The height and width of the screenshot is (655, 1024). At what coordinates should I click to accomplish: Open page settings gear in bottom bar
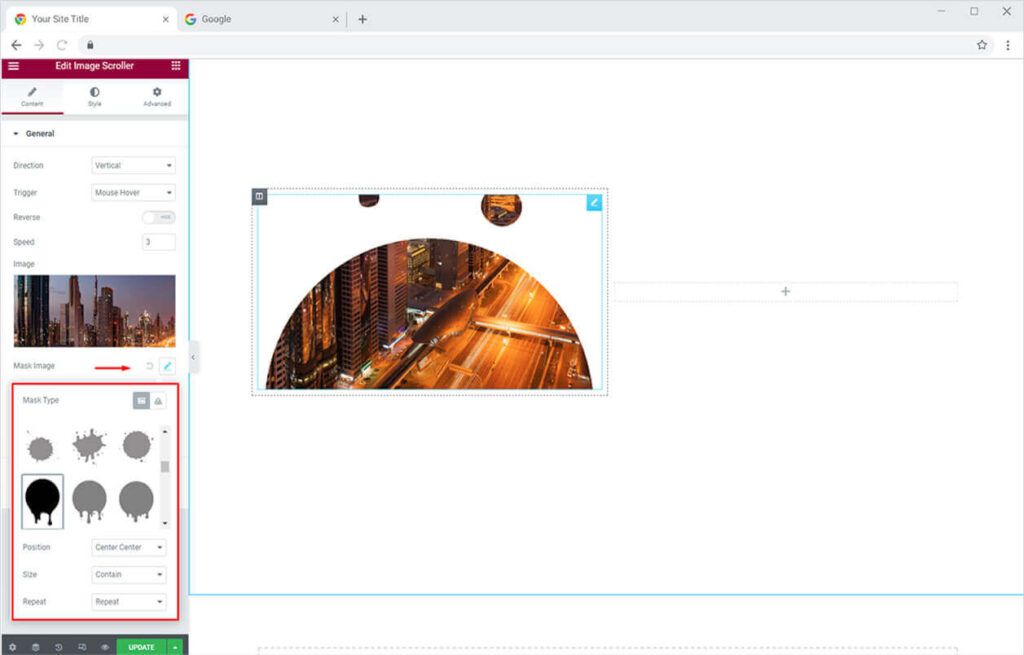point(12,647)
